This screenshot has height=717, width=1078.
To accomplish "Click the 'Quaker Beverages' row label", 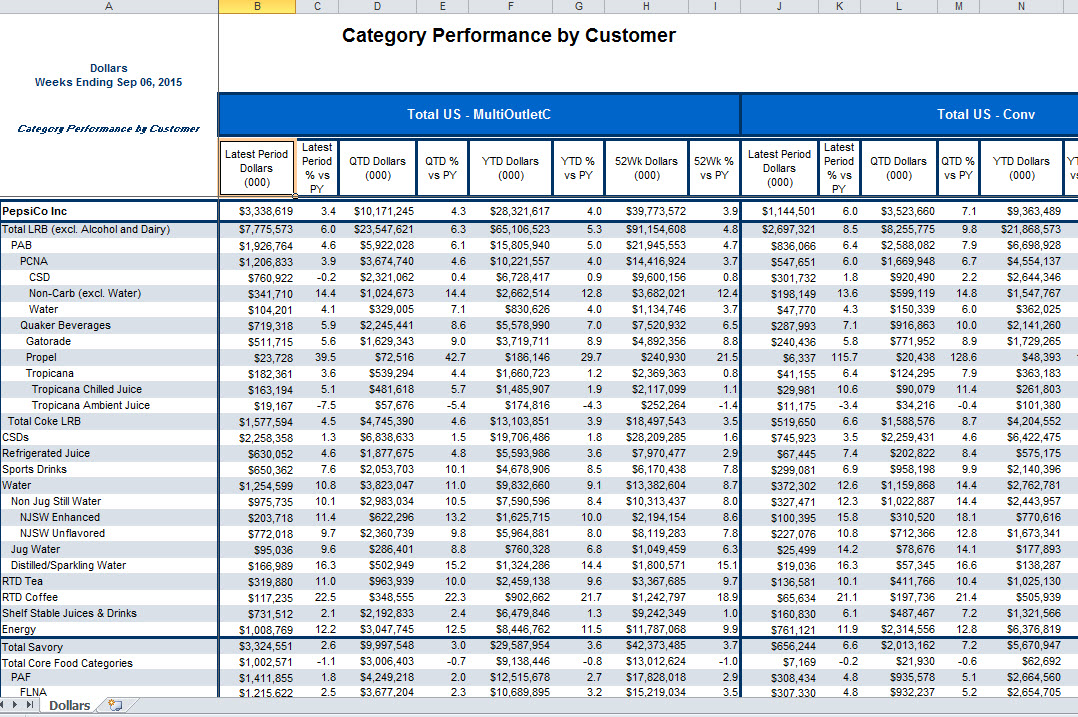I will 65,325.
